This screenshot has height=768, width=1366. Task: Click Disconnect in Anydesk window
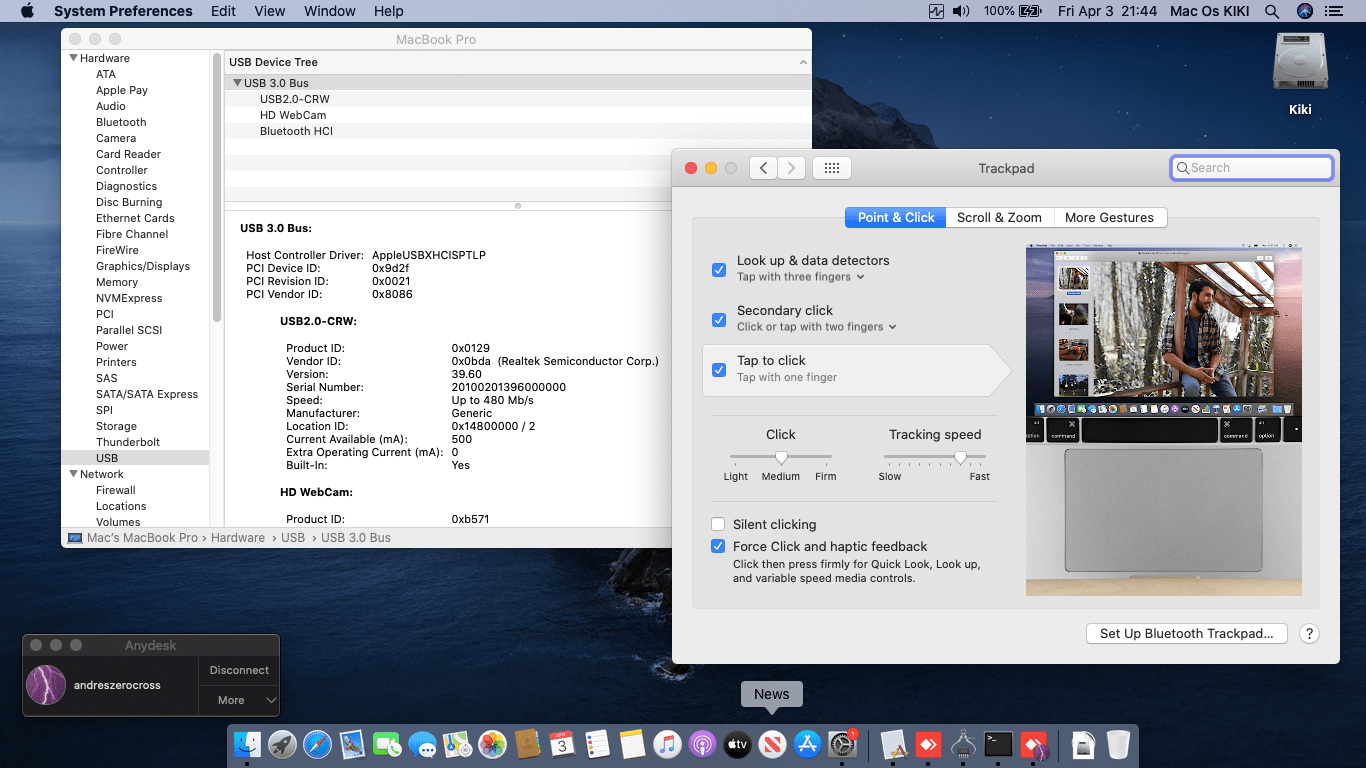coord(239,670)
